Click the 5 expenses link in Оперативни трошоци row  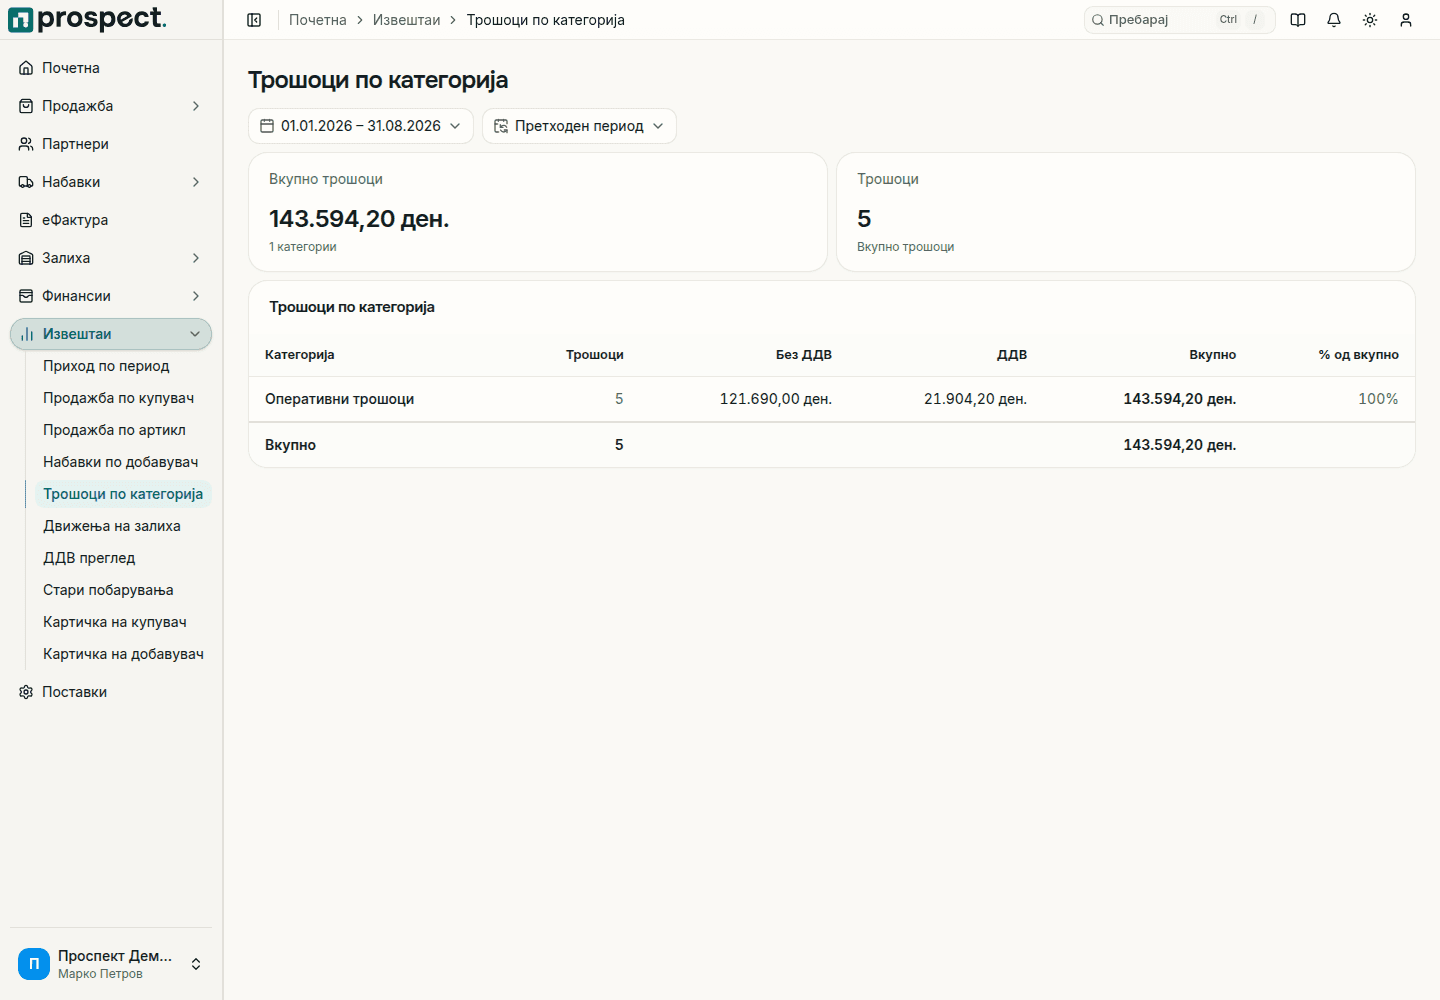(x=619, y=399)
